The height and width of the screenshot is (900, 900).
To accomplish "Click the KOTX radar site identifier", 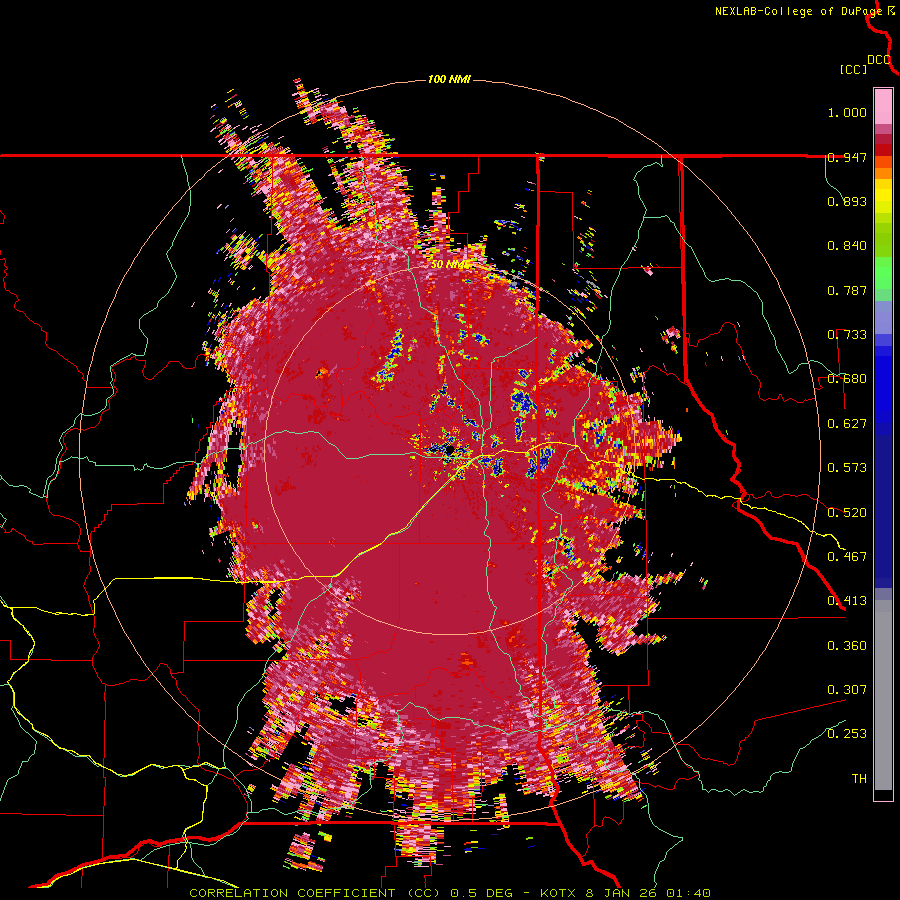I will [559, 893].
